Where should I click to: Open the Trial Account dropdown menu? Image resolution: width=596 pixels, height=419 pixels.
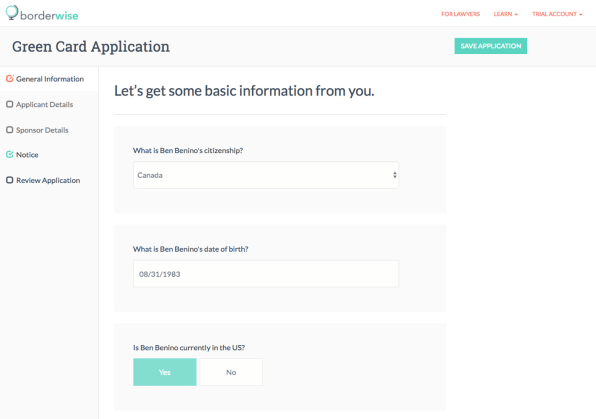[557, 14]
